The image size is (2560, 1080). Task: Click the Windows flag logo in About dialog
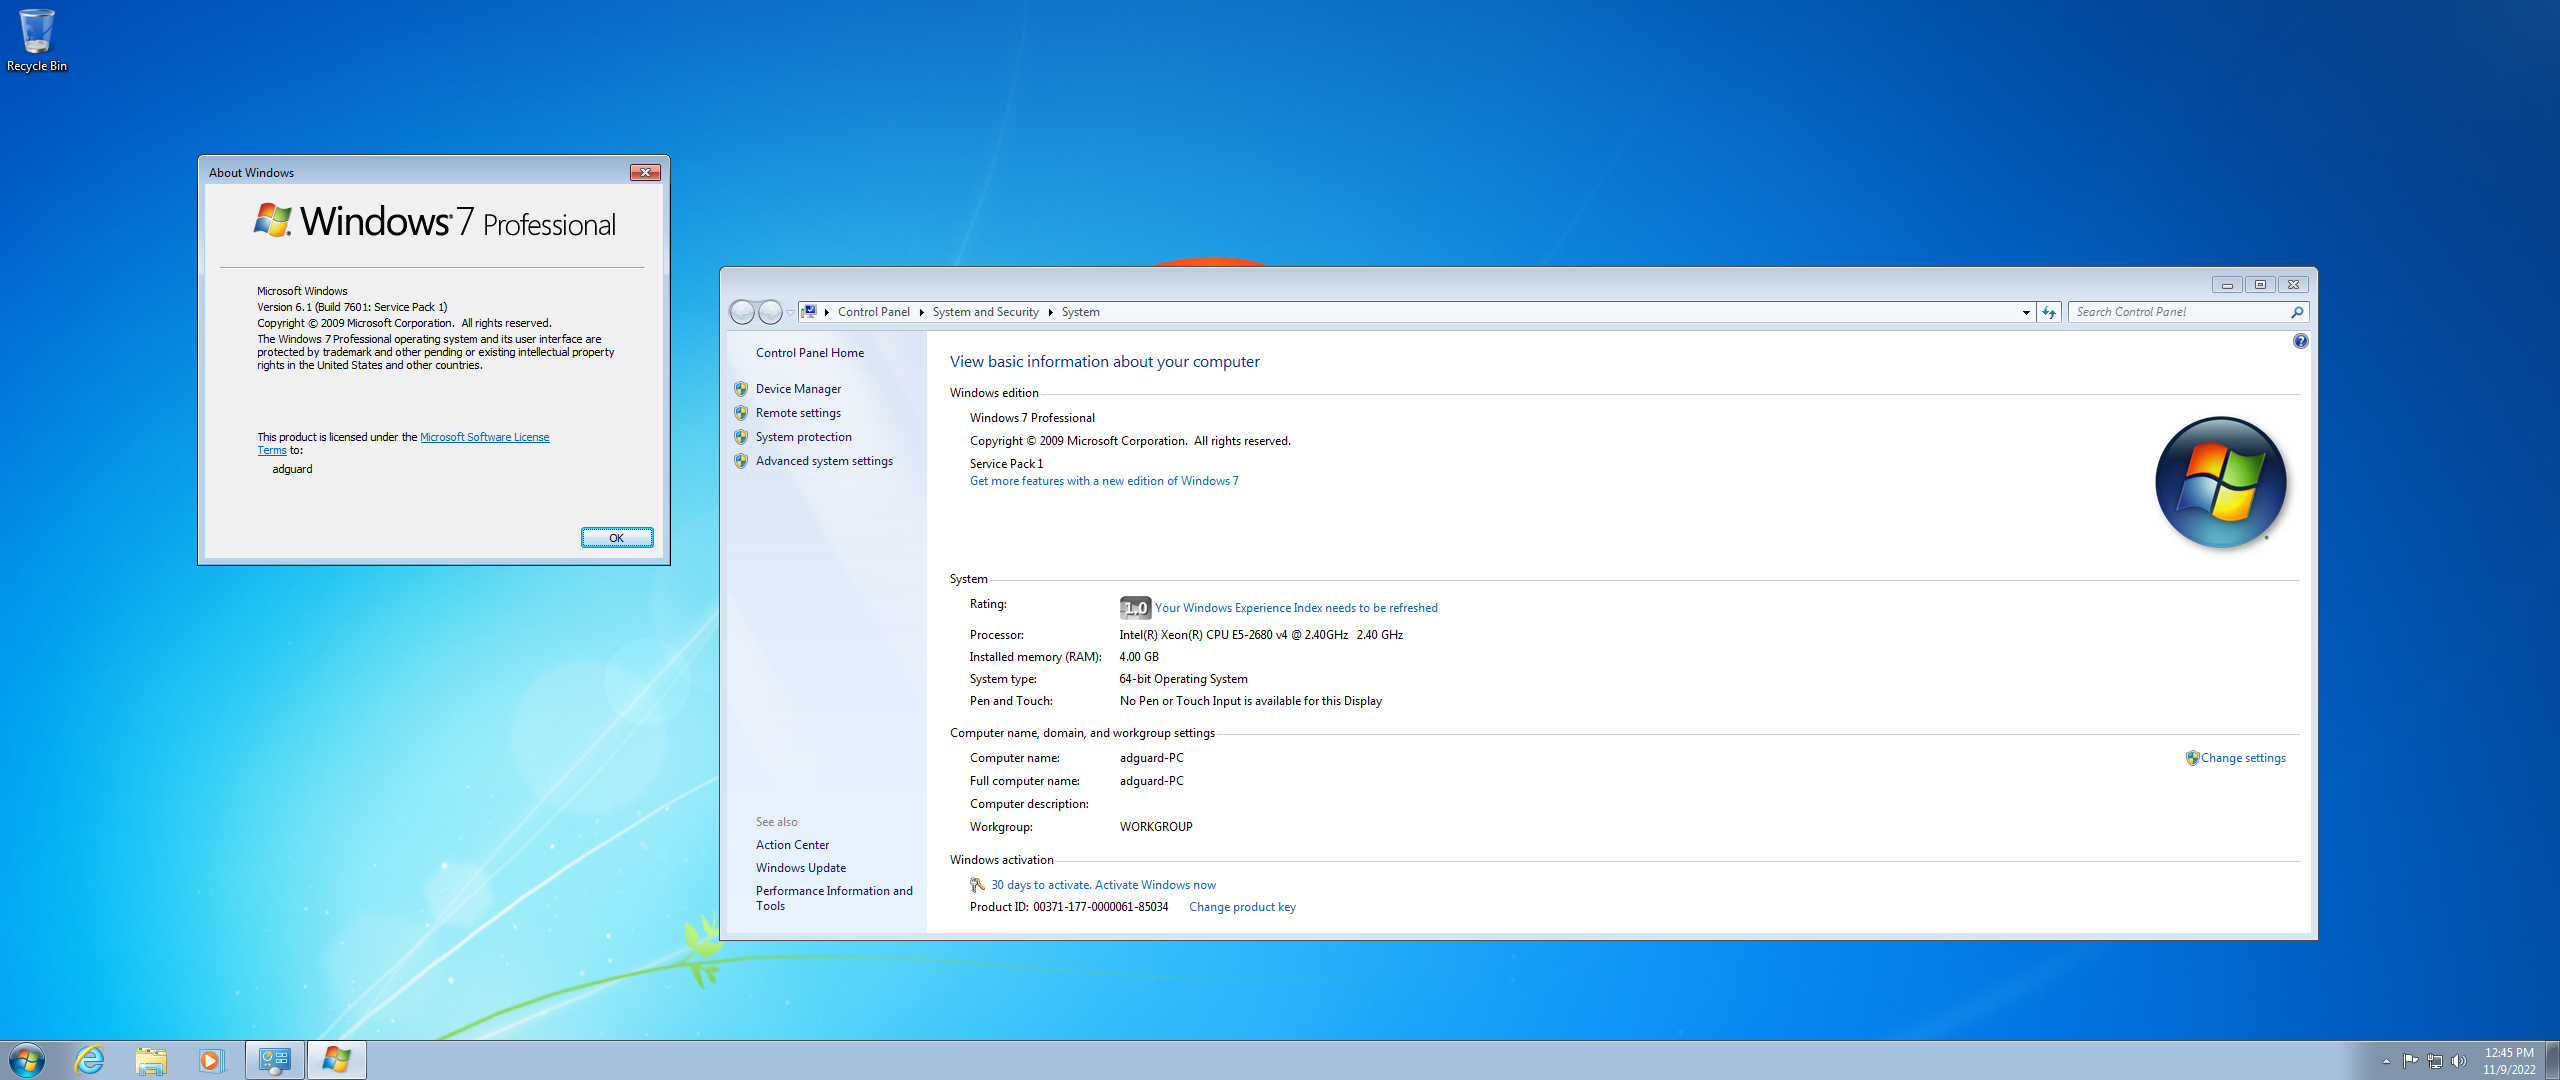[x=272, y=220]
